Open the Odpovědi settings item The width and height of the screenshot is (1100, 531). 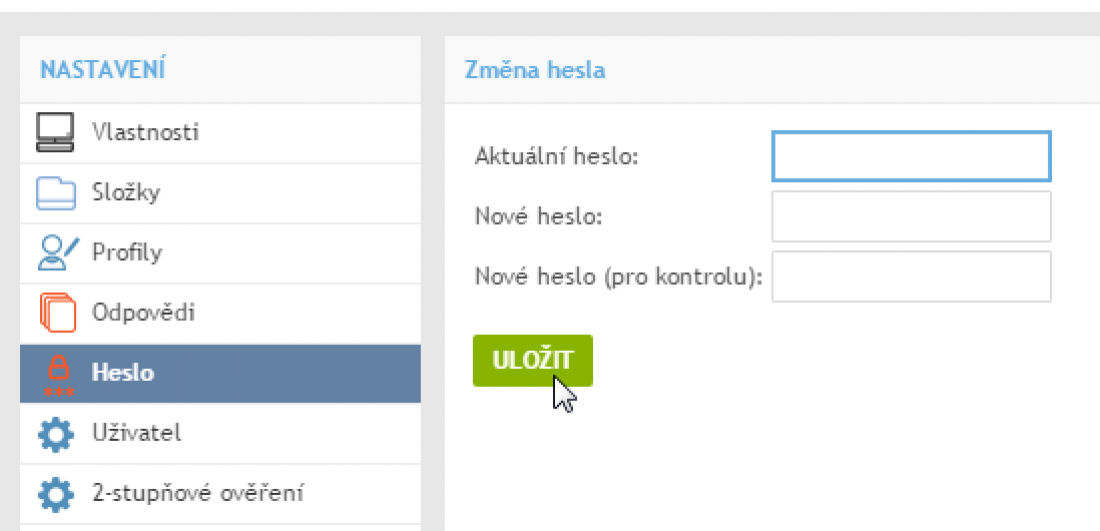point(143,312)
